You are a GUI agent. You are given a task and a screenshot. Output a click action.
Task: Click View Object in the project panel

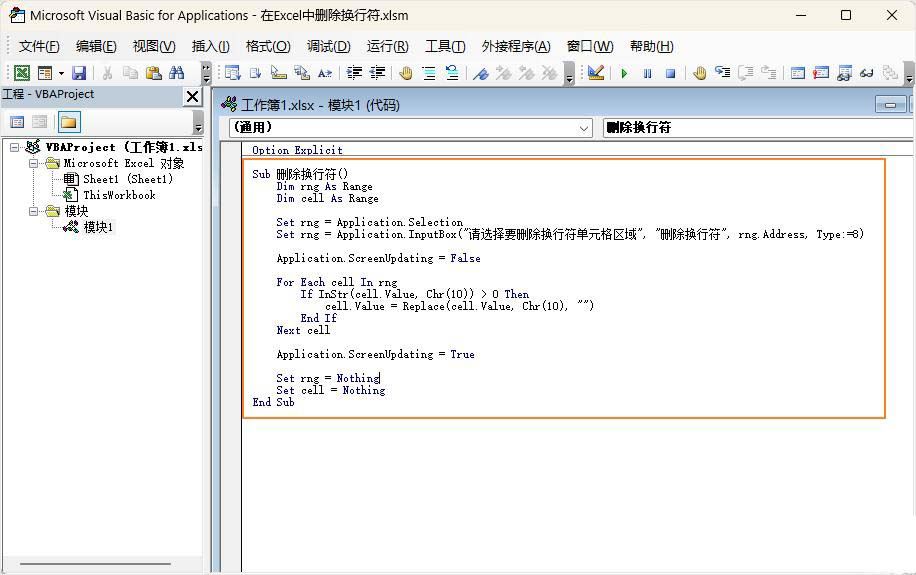pos(40,122)
